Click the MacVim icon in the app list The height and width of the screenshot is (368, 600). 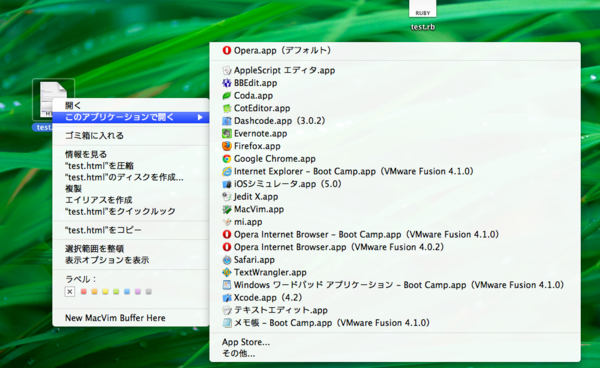[227, 209]
